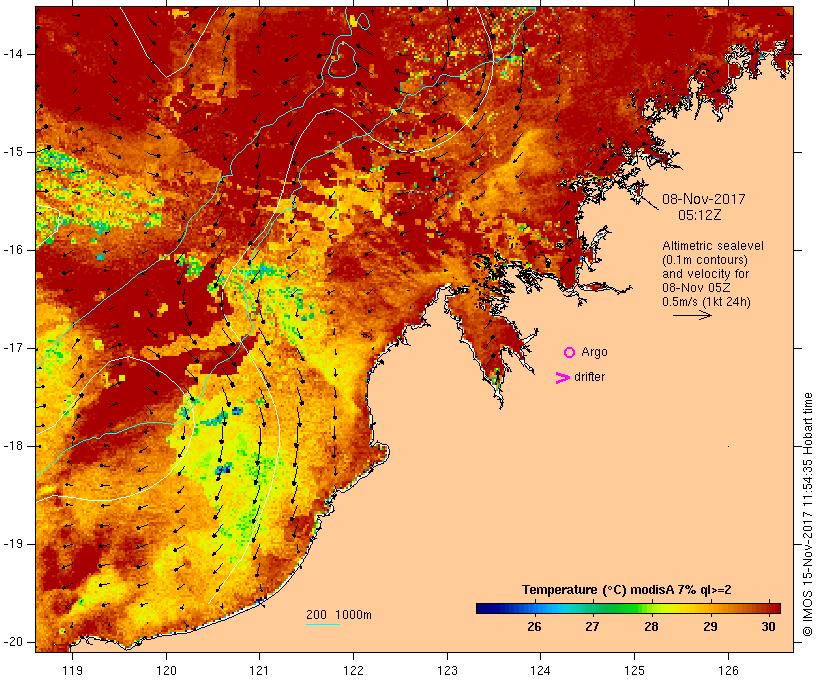
Task: Click the latitude axis label -20
Action: [13, 642]
